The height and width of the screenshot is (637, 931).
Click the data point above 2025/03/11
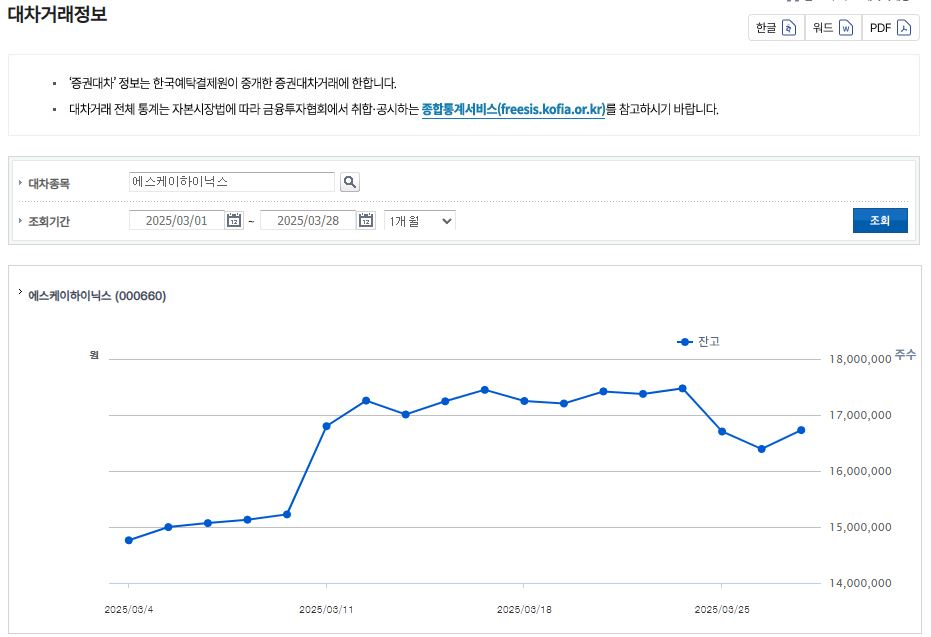coord(327,426)
